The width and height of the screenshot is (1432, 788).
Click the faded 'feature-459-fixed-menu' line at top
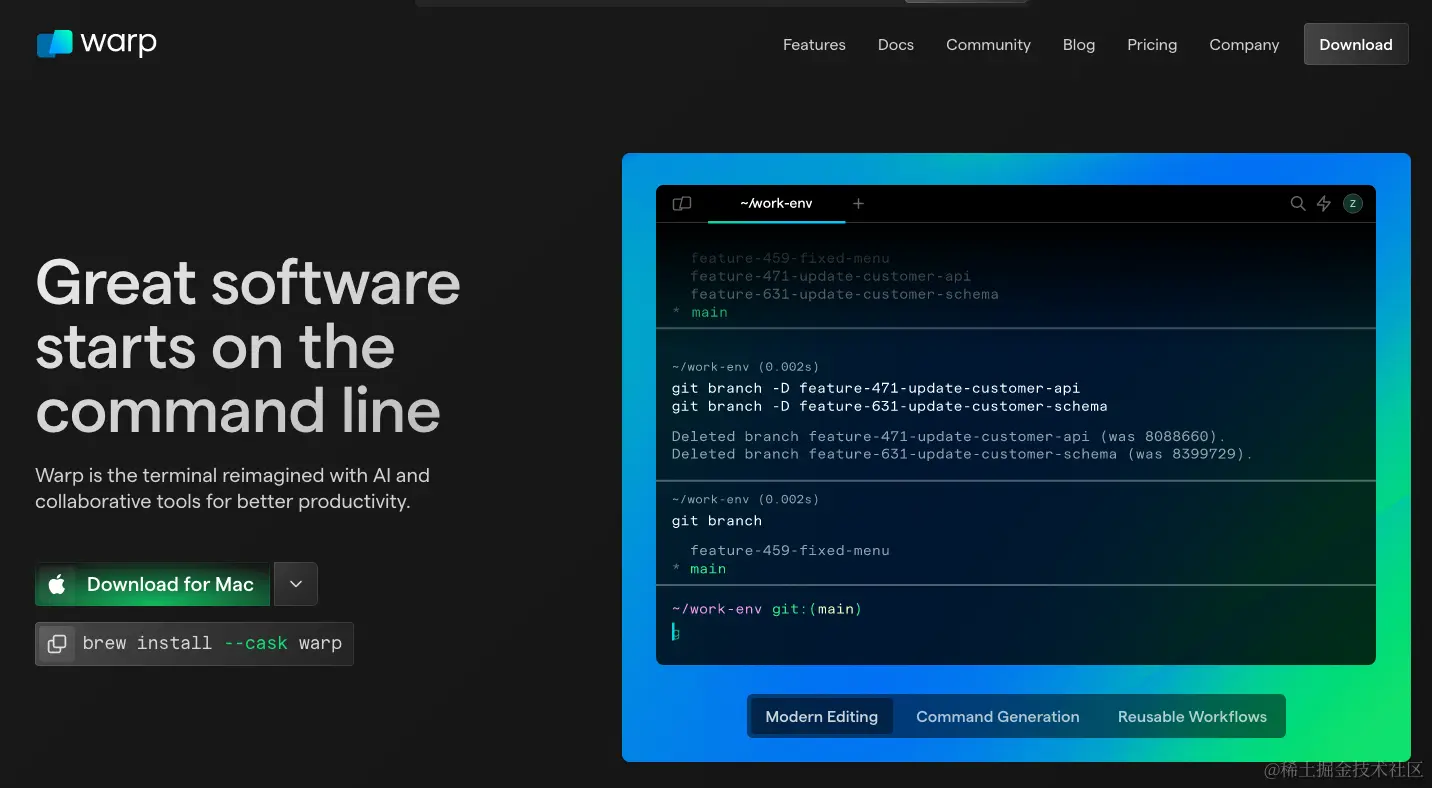(x=790, y=258)
